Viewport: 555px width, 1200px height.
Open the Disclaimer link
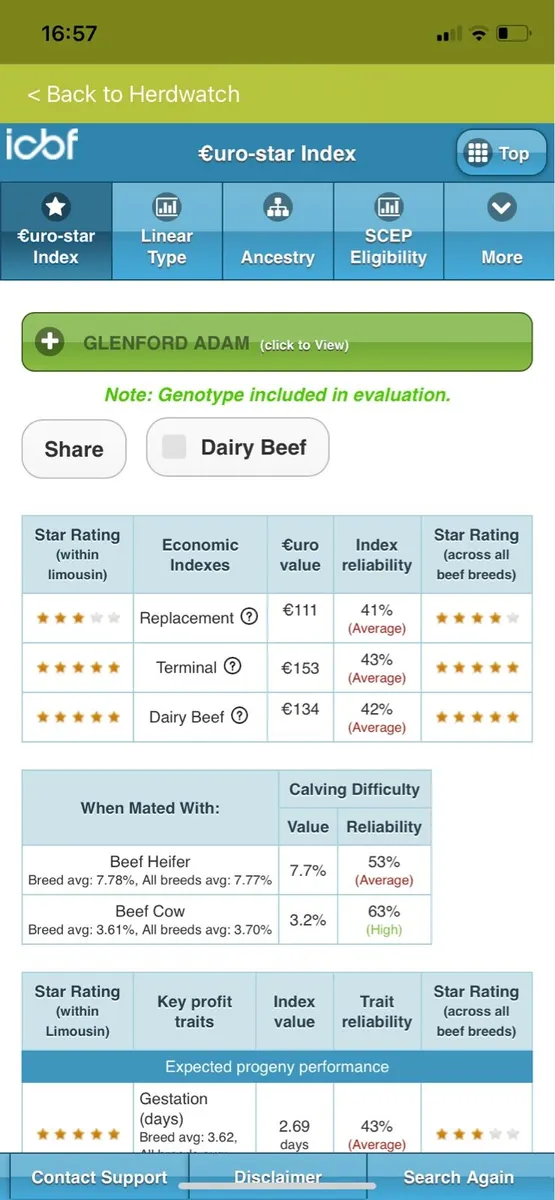(x=277, y=1177)
